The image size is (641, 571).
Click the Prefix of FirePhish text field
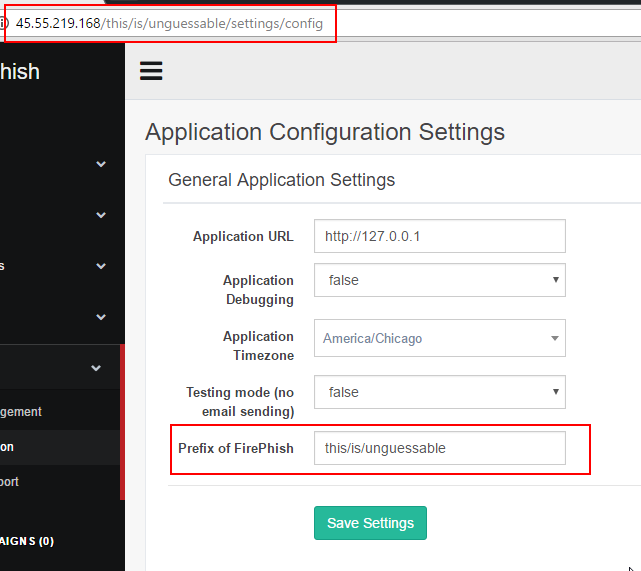(x=439, y=448)
